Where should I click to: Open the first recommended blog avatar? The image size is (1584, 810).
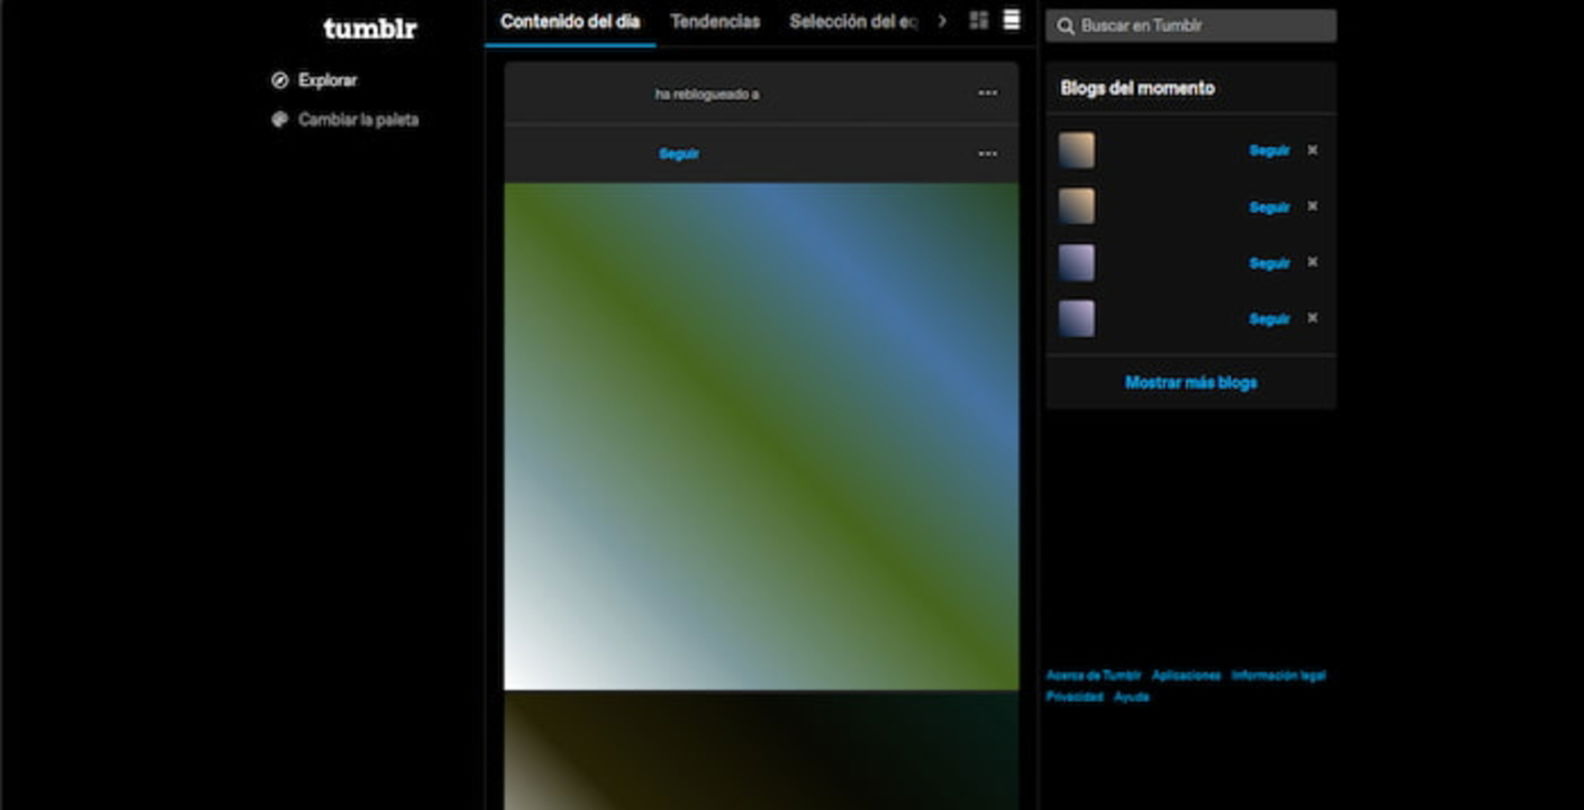[x=1076, y=150]
